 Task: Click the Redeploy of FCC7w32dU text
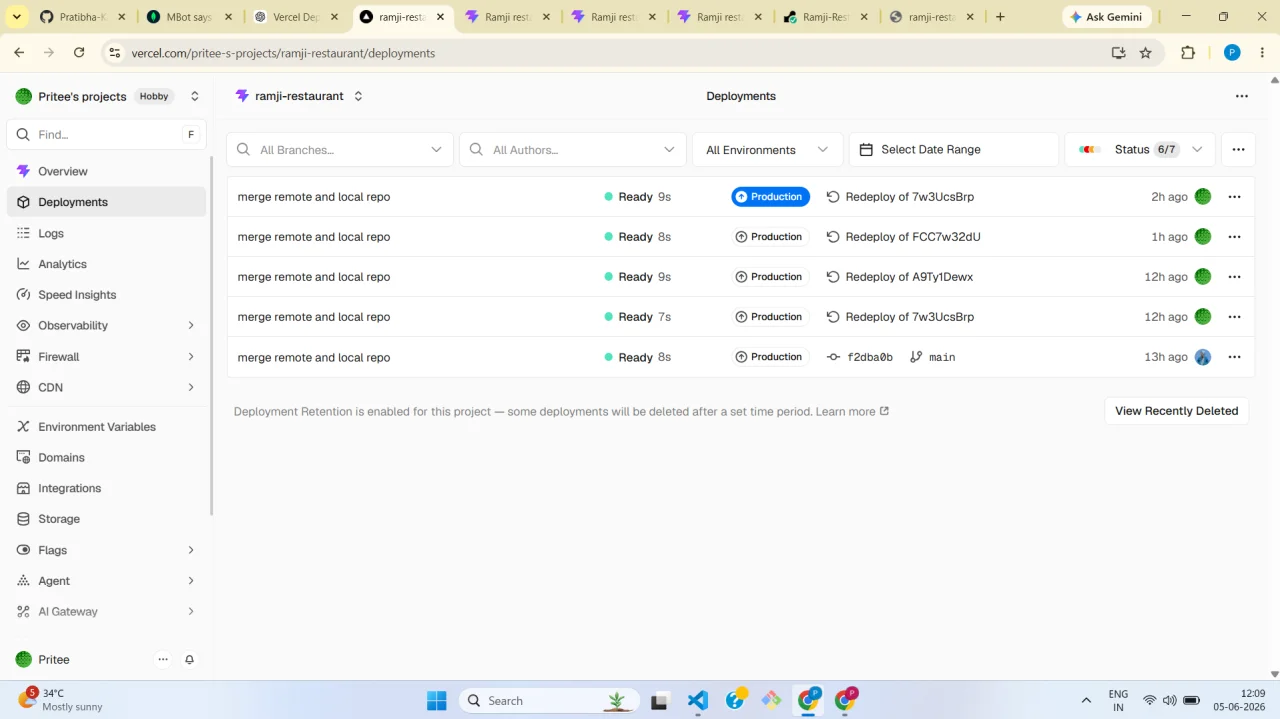913,237
